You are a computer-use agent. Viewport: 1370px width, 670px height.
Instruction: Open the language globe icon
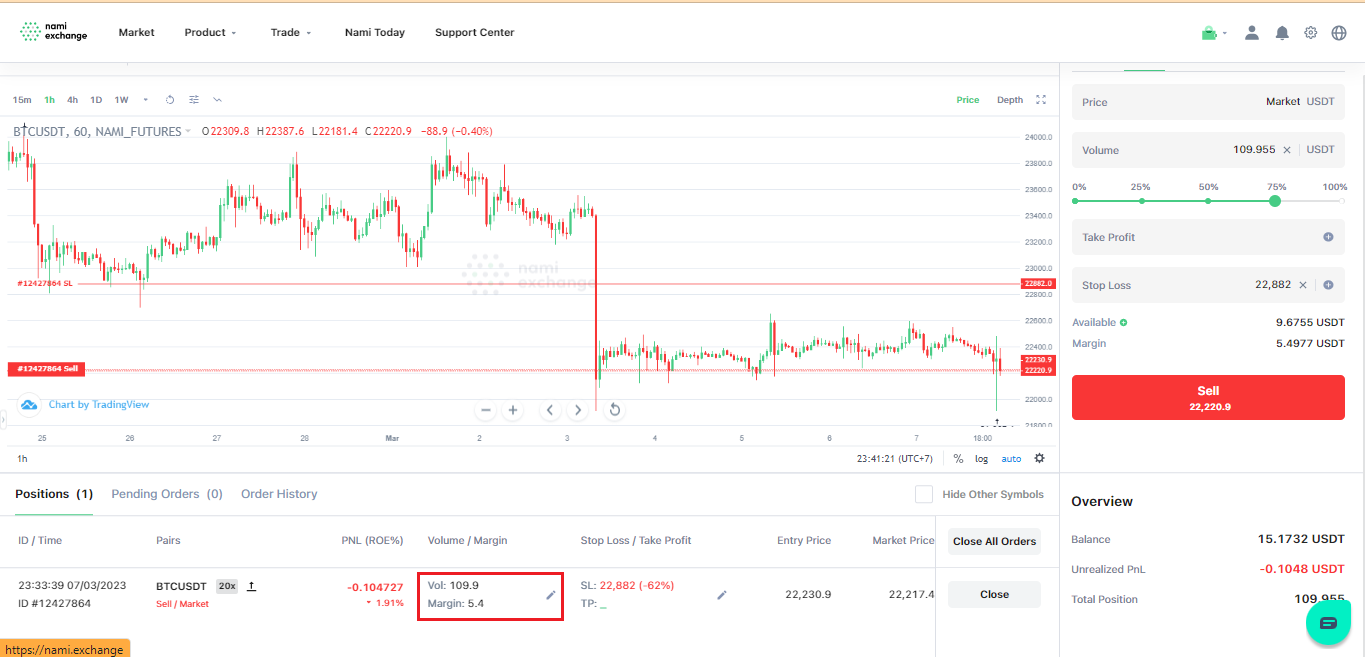(x=1339, y=33)
